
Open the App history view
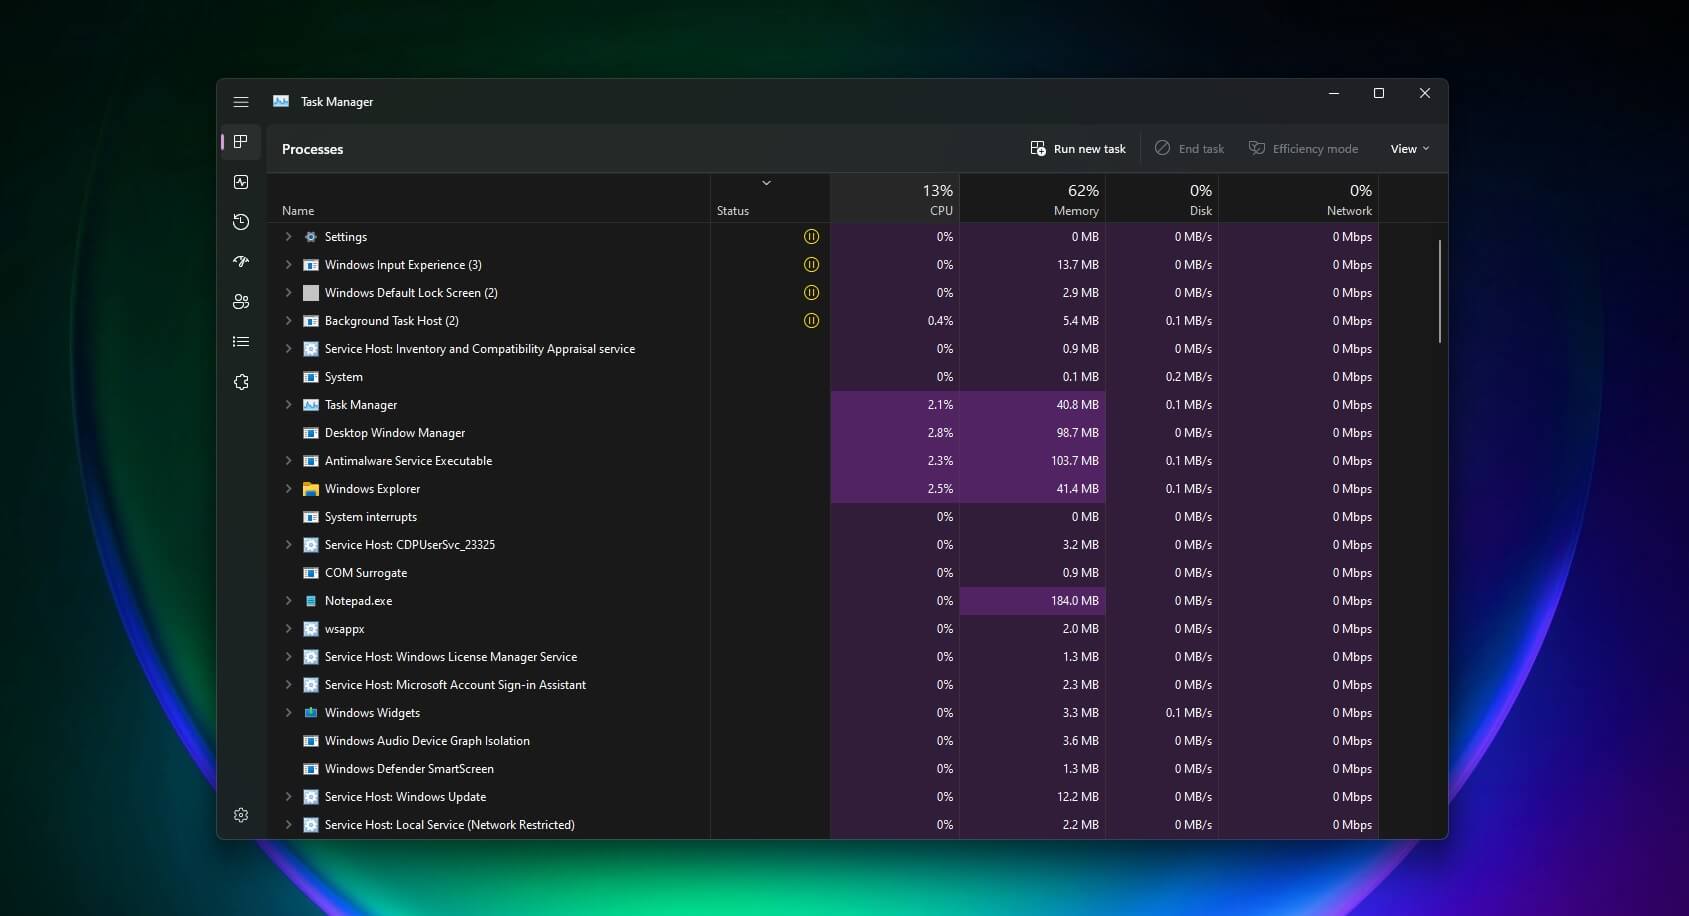[x=240, y=222]
